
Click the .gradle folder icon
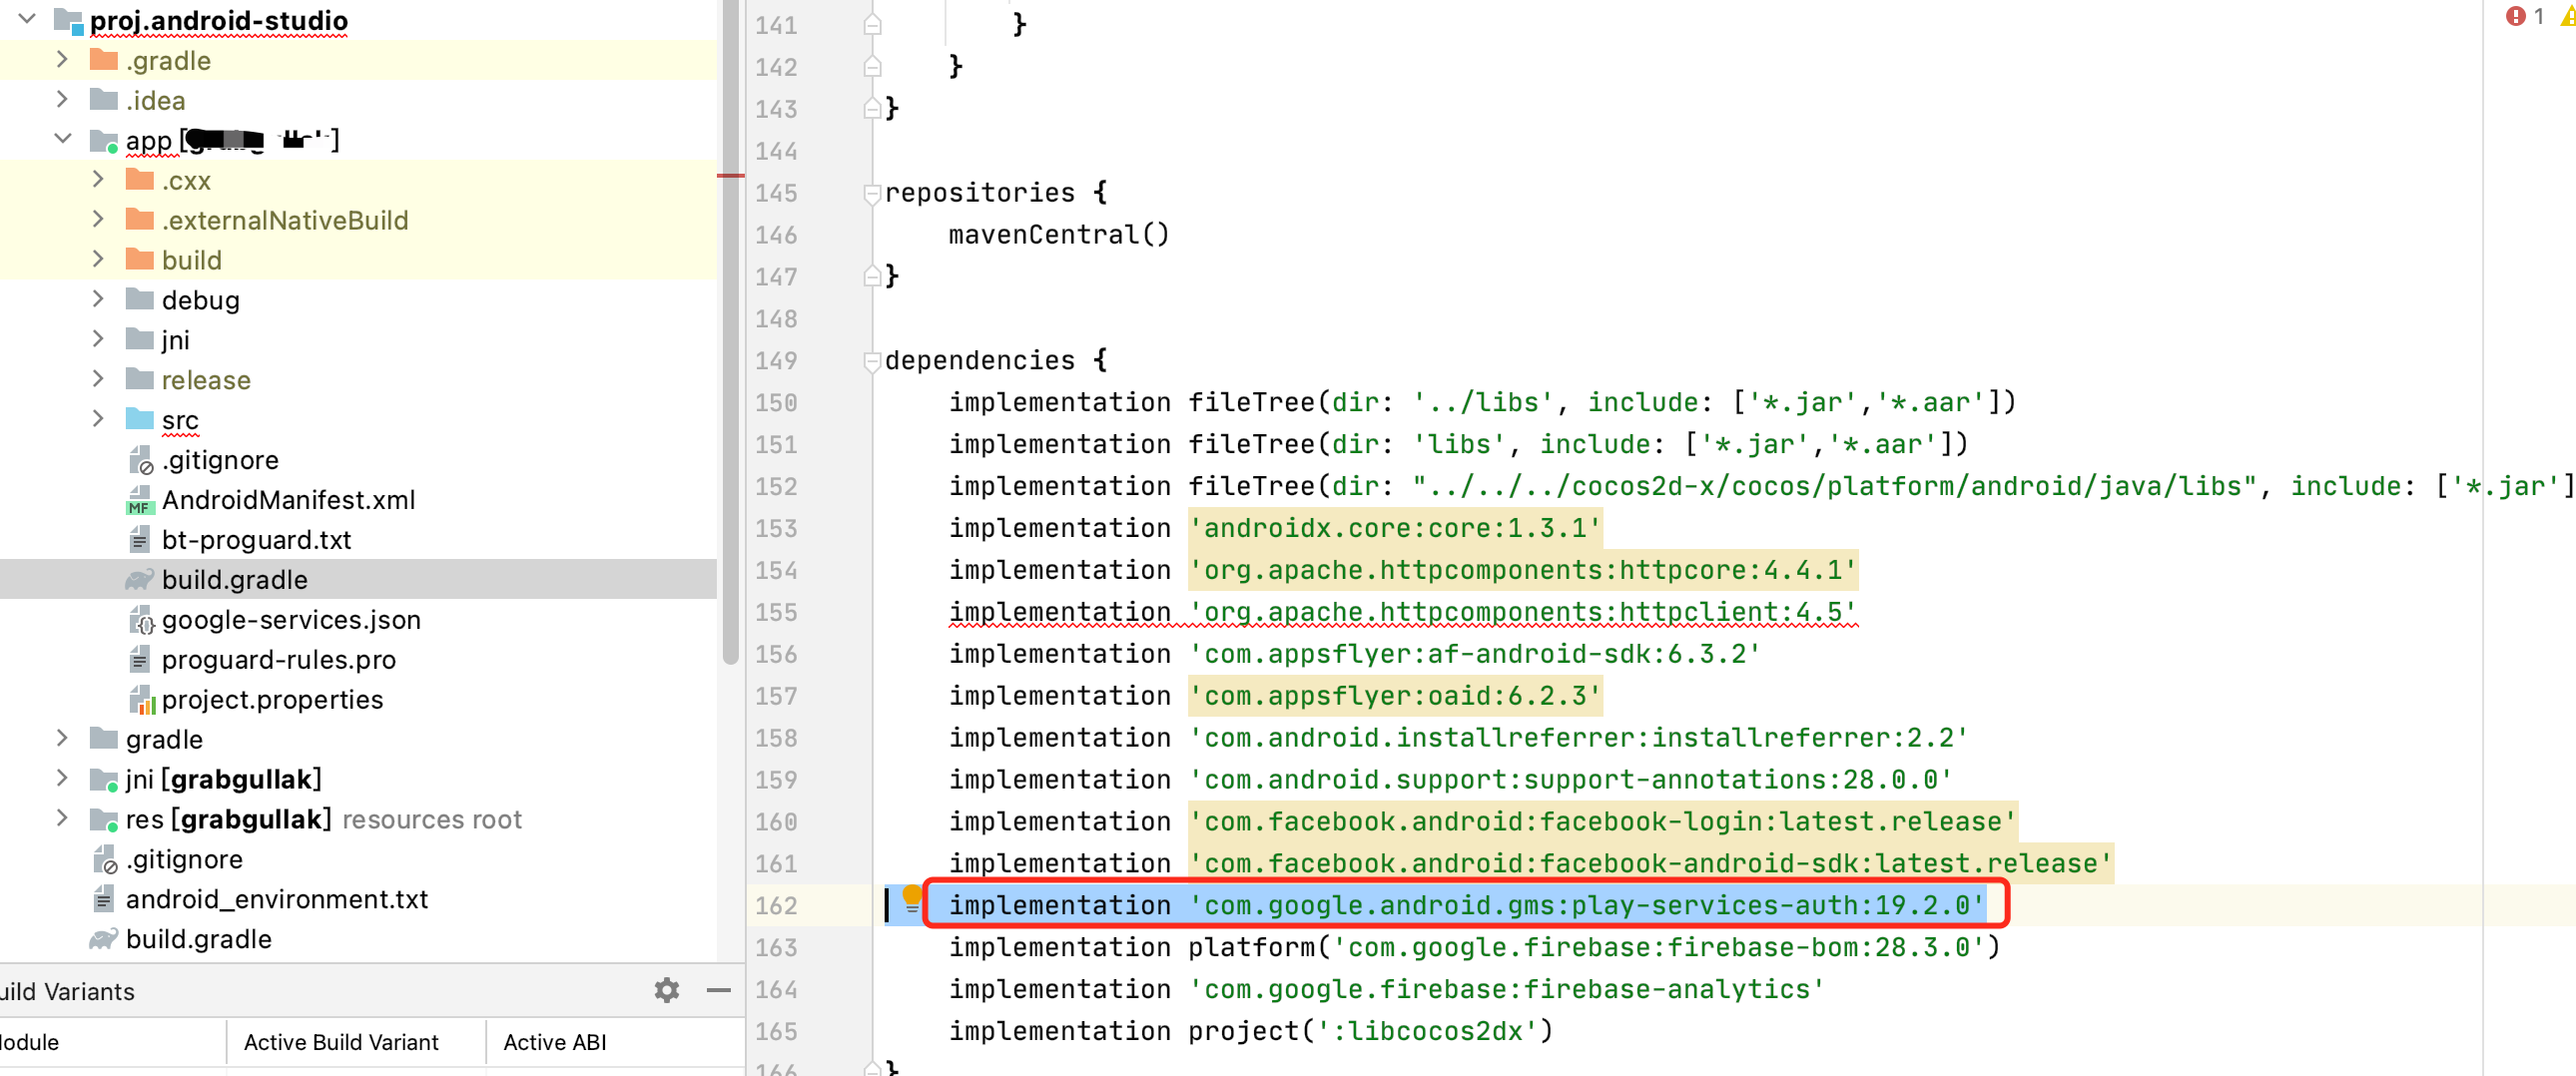coord(104,60)
